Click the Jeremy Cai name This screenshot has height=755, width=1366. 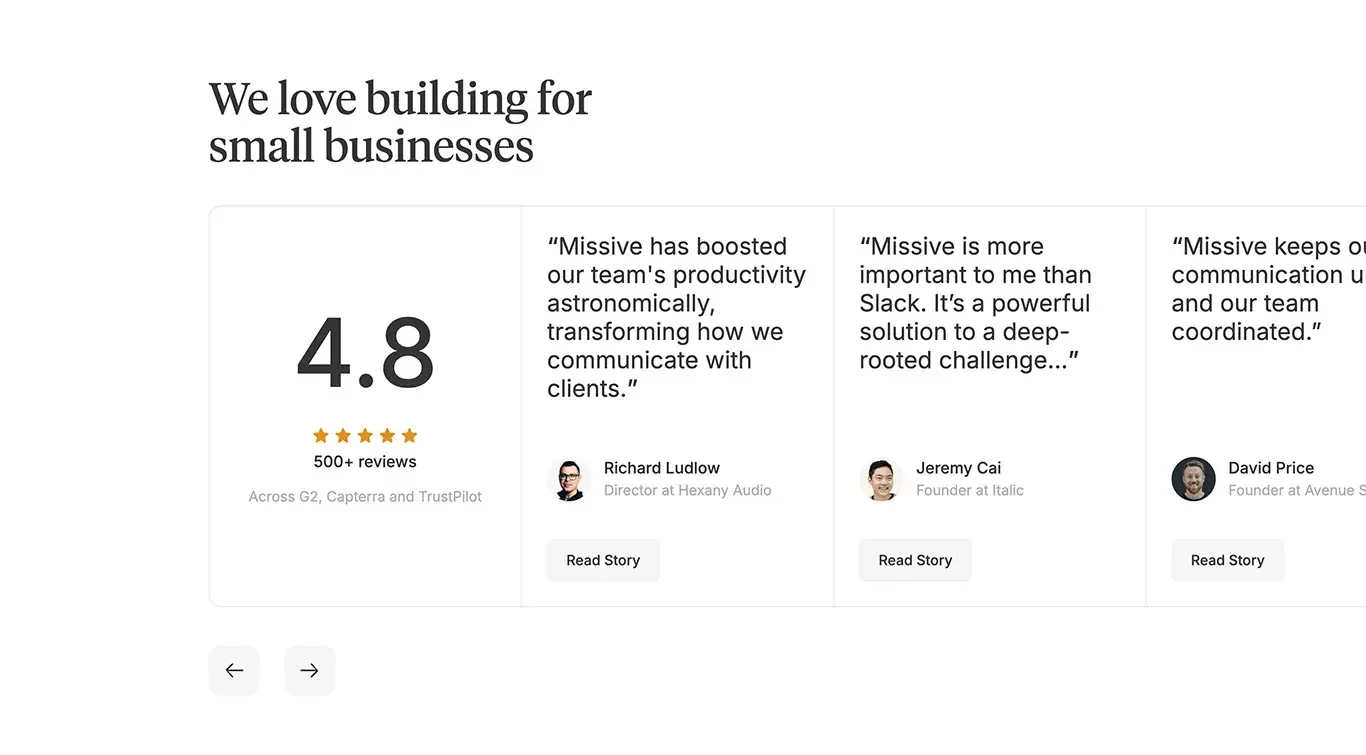point(958,468)
